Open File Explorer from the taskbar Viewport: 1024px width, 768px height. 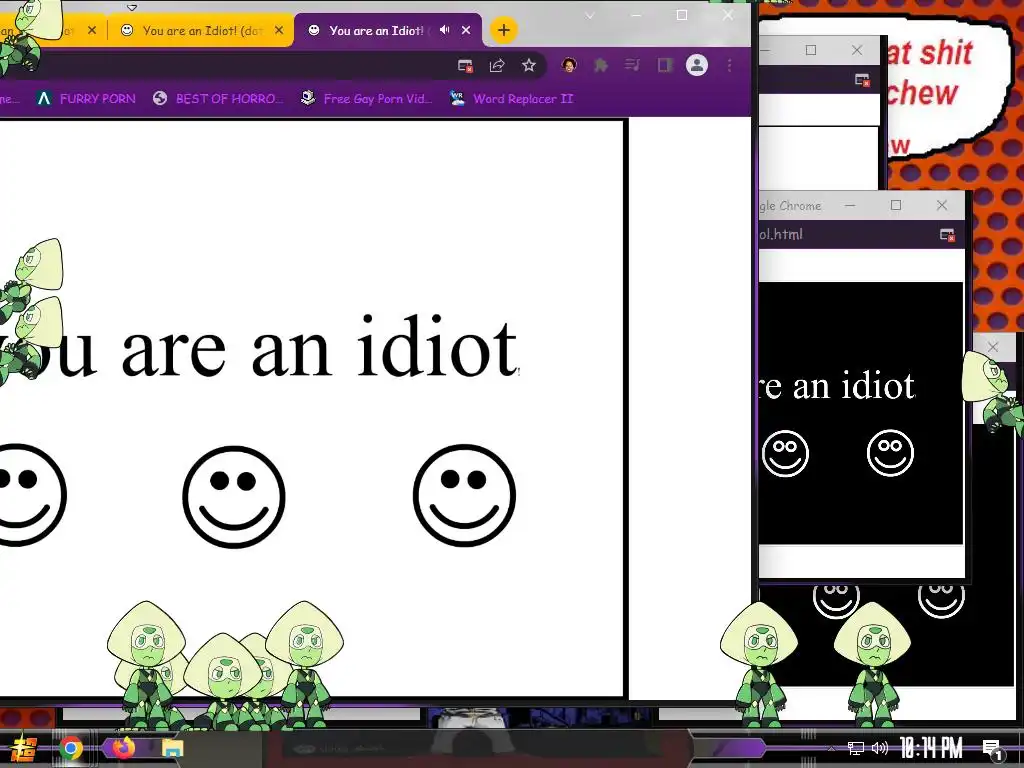pos(172,748)
